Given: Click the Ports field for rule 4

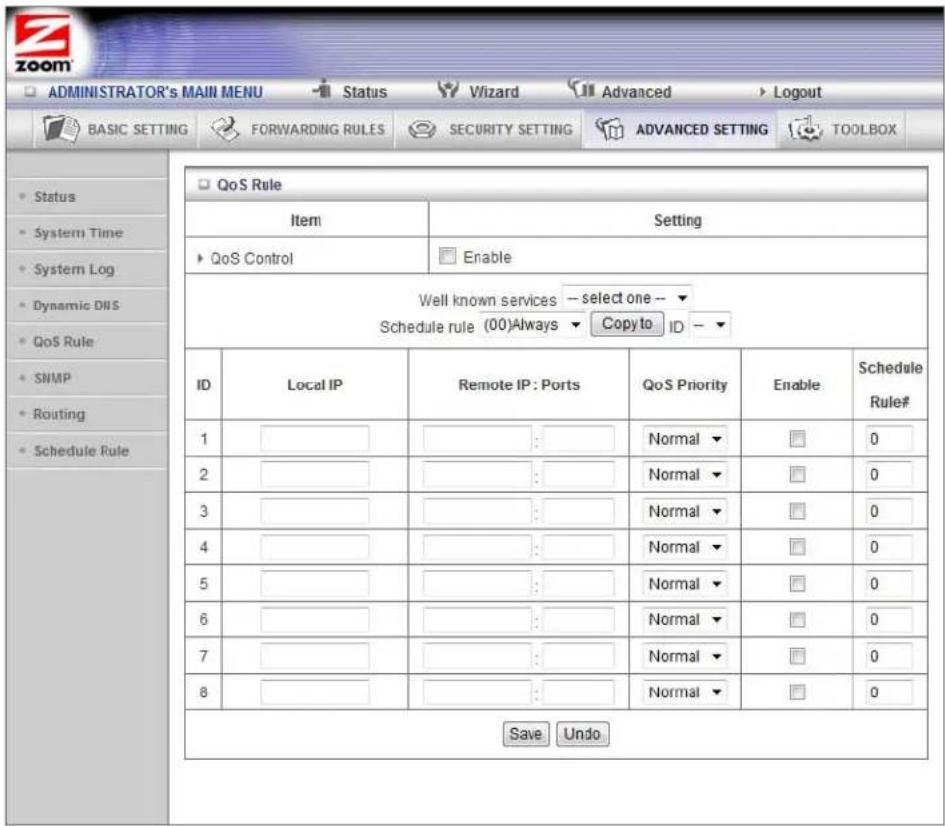Looking at the screenshot, I should tap(578, 547).
